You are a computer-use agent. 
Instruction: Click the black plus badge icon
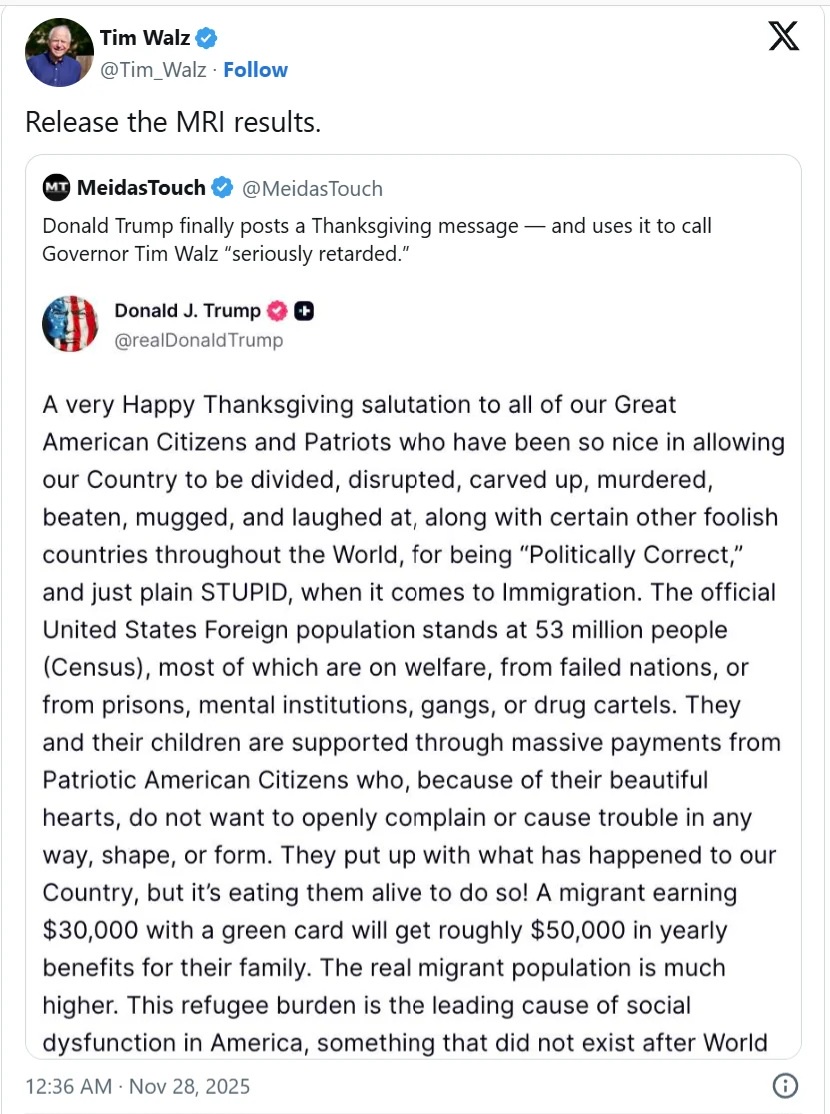pos(305,311)
